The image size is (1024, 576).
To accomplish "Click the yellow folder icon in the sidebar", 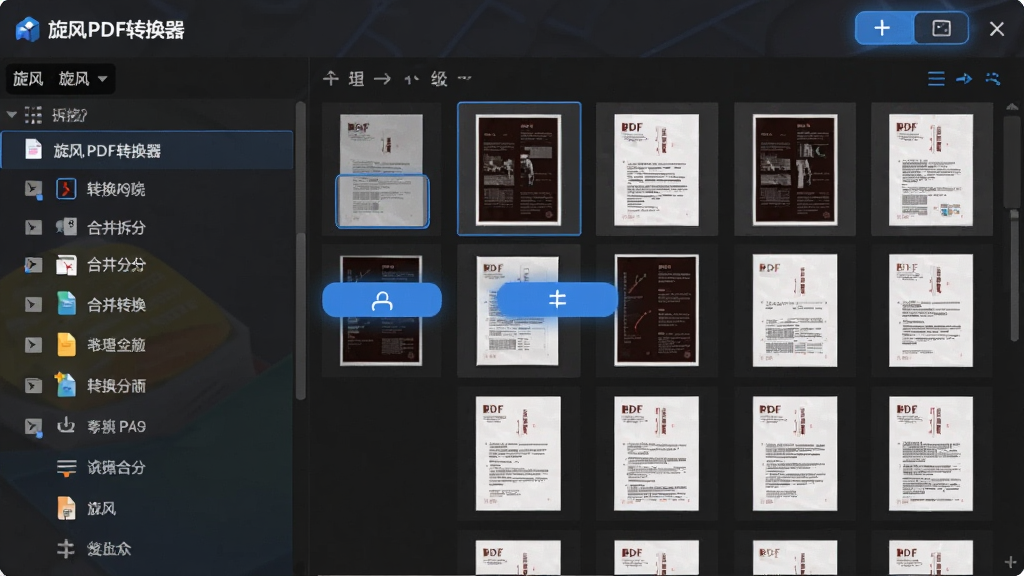I will [66, 344].
